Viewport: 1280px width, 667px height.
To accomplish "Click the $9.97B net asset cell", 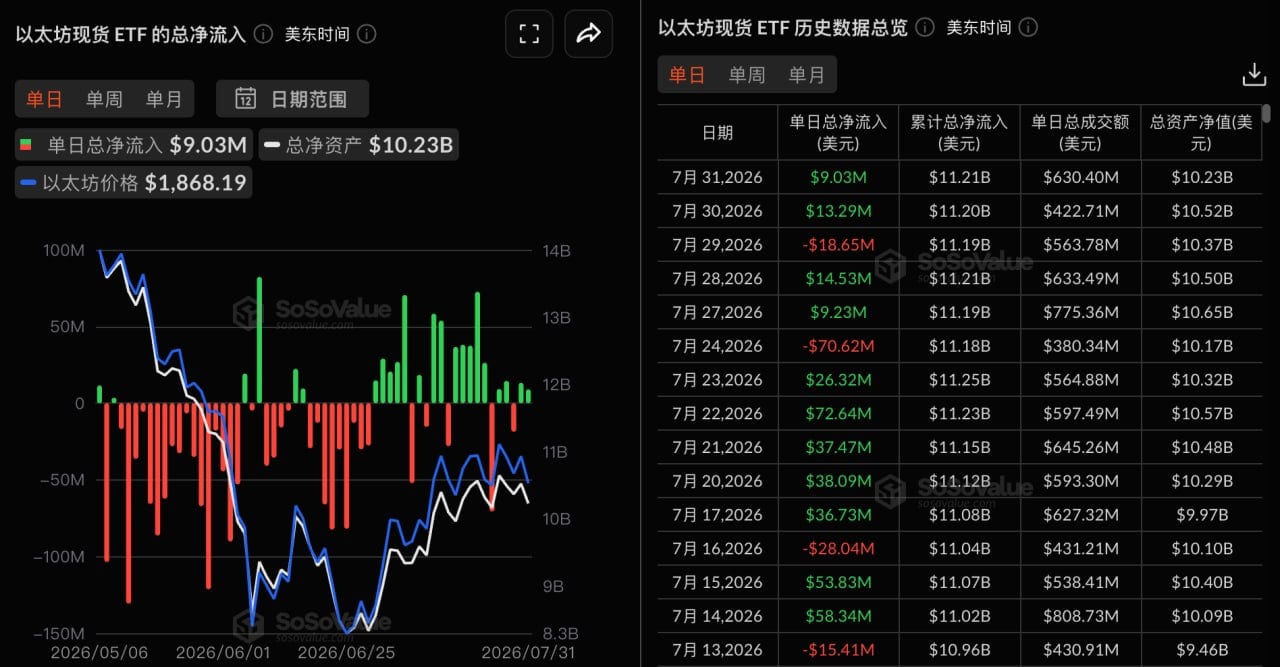I will pos(1201,514).
